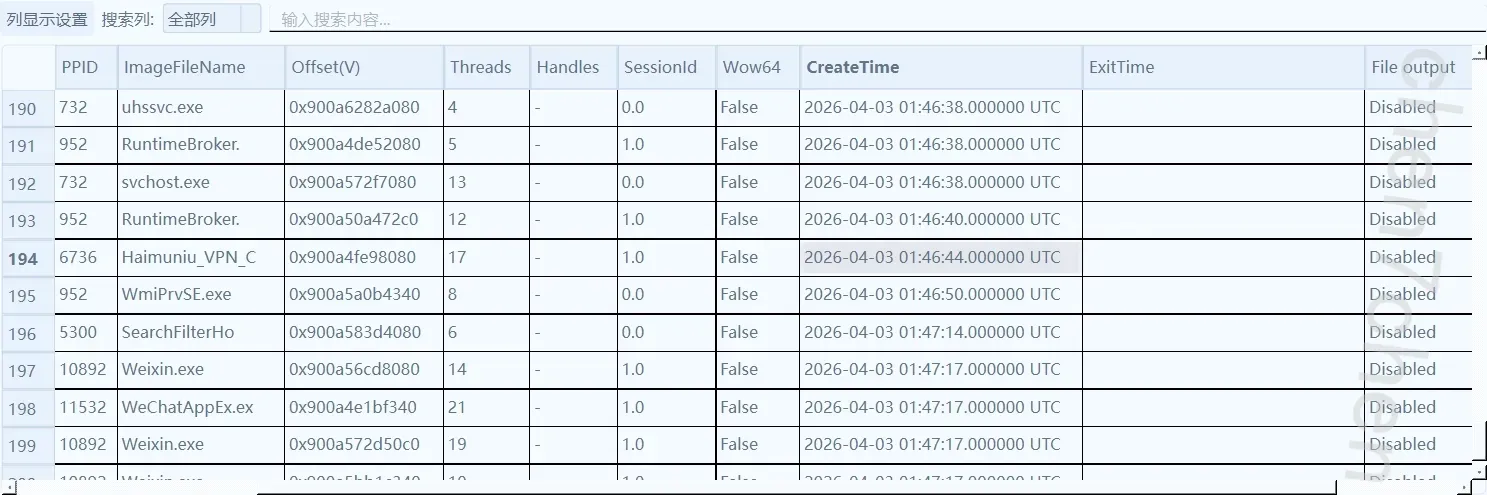Sort by ExitTime column header
Image resolution: width=1487 pixels, height=495 pixels.
point(1121,68)
